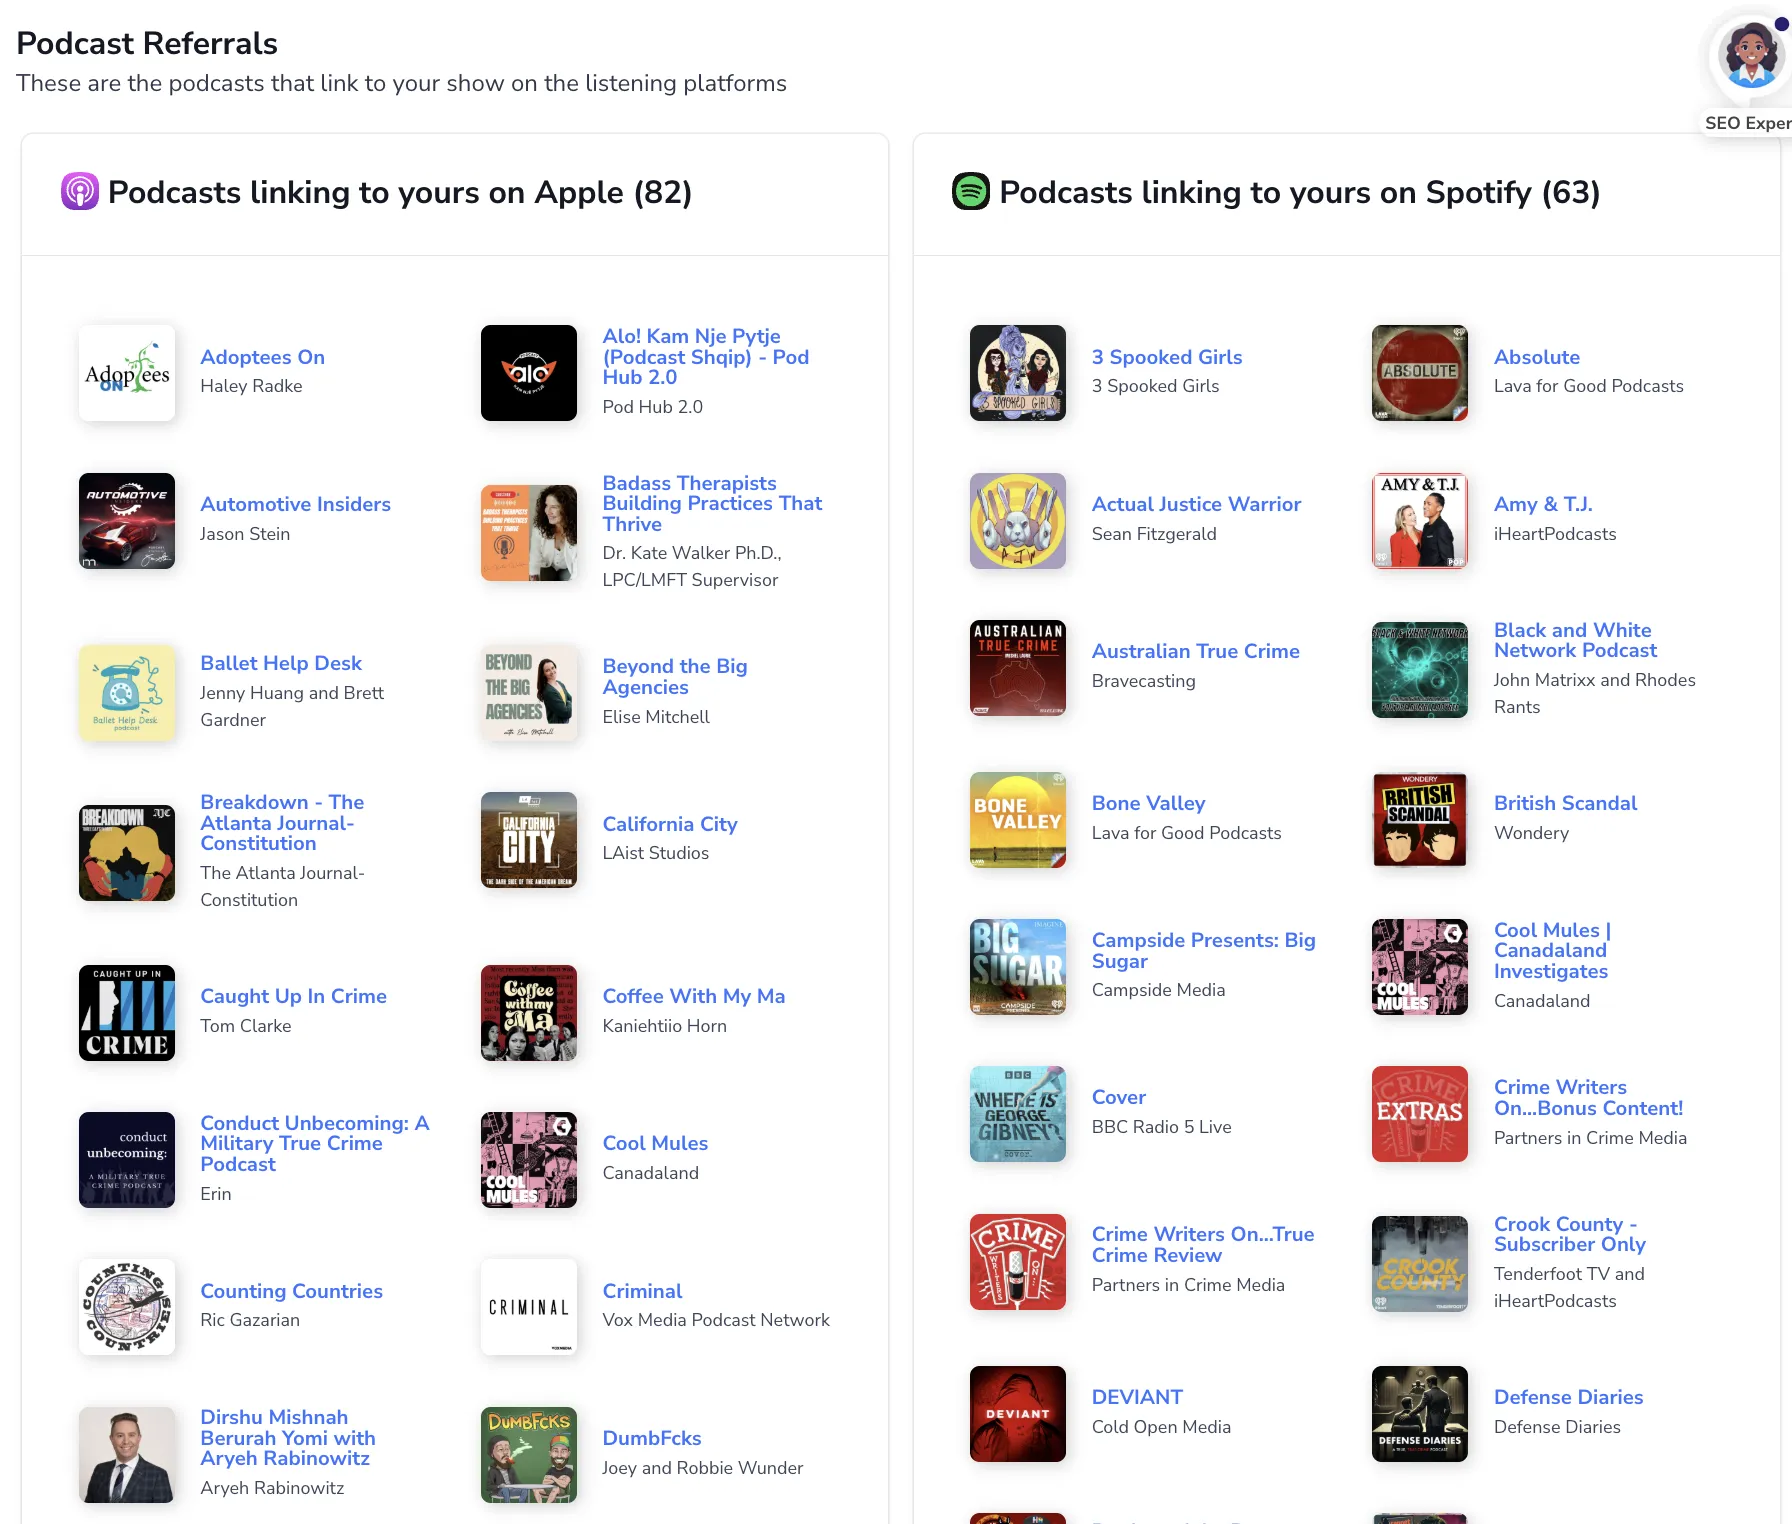Follow the Australian True Crime link
The width and height of the screenshot is (1792, 1524).
click(1196, 651)
